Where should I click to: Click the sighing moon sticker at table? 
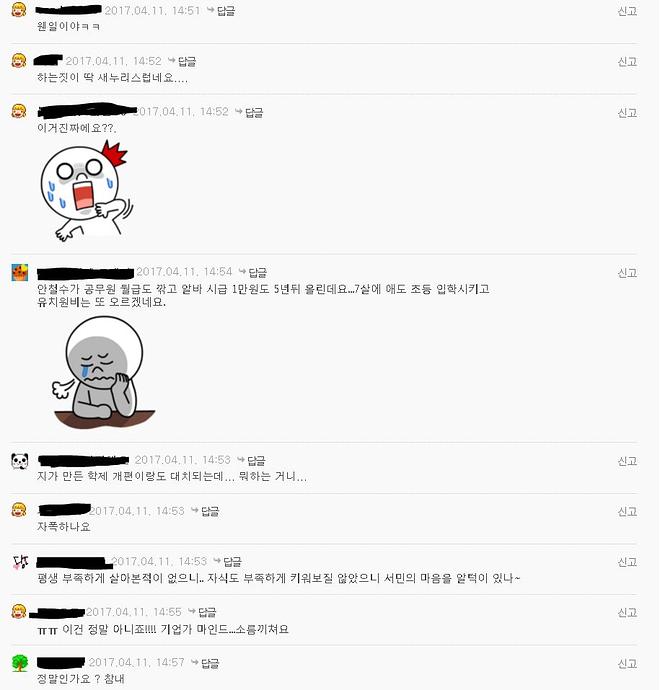tap(104, 372)
